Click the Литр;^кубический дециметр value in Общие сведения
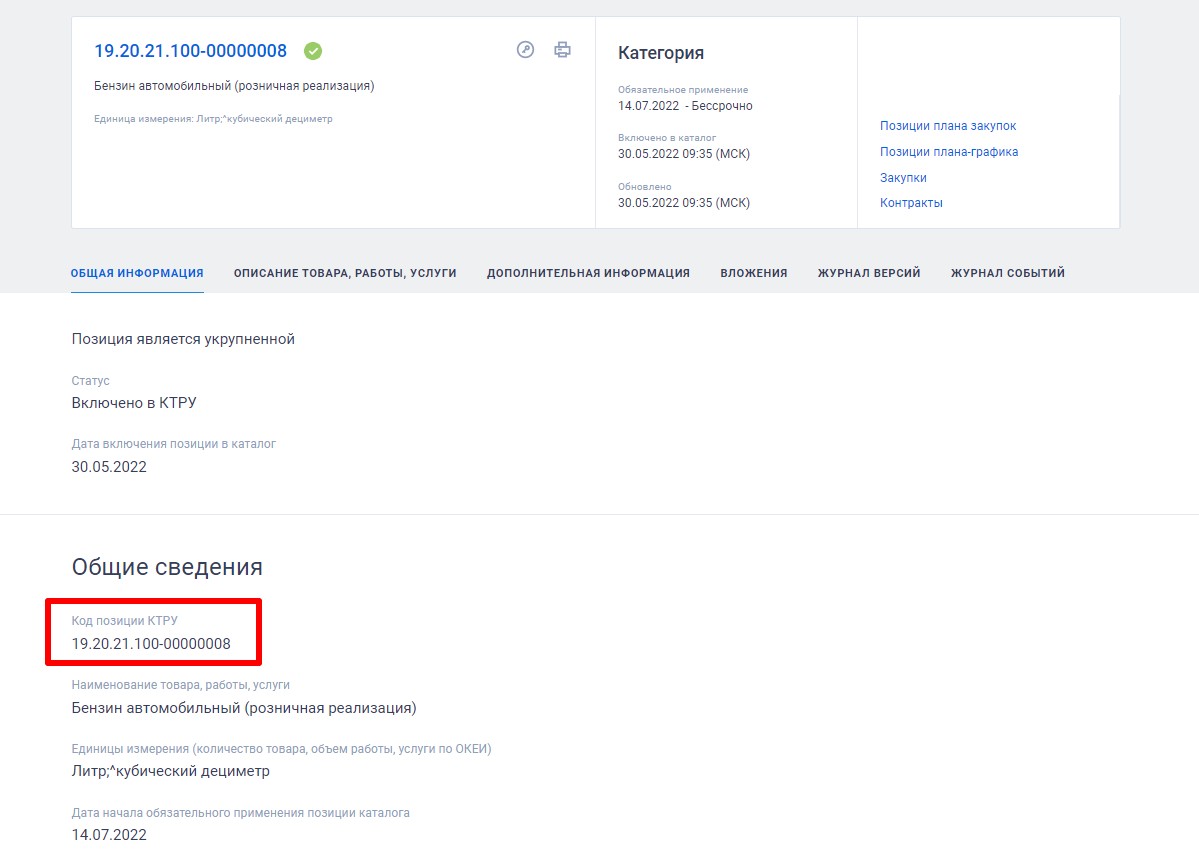 click(x=171, y=771)
